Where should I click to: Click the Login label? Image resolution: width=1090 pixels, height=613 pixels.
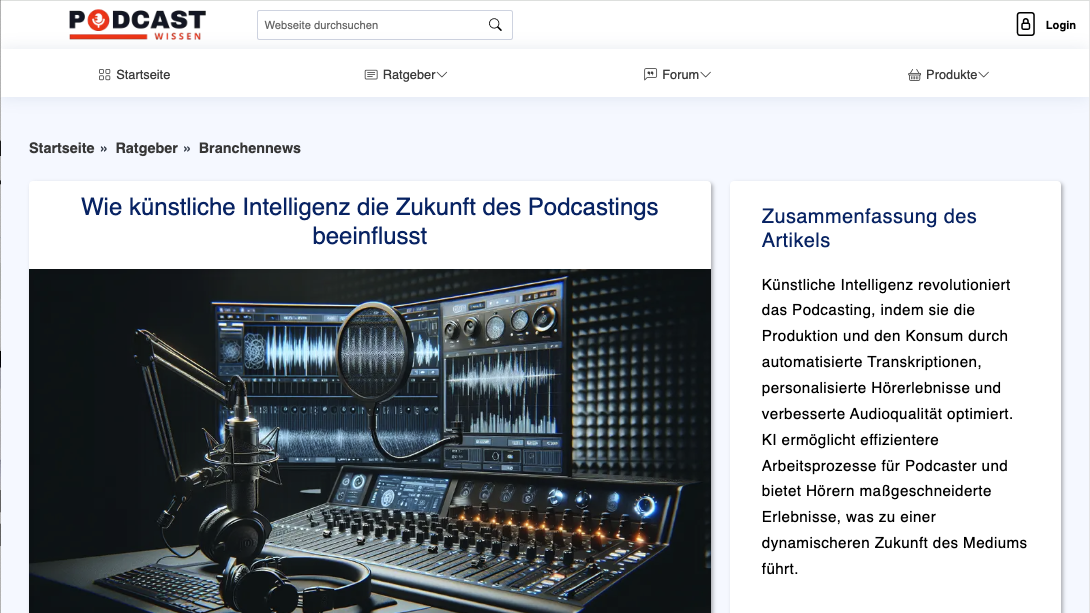(1060, 24)
